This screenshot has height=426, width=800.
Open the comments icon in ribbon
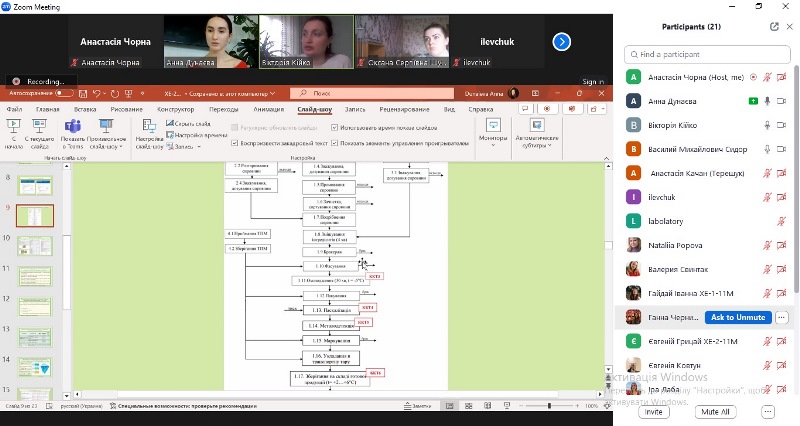[525, 109]
